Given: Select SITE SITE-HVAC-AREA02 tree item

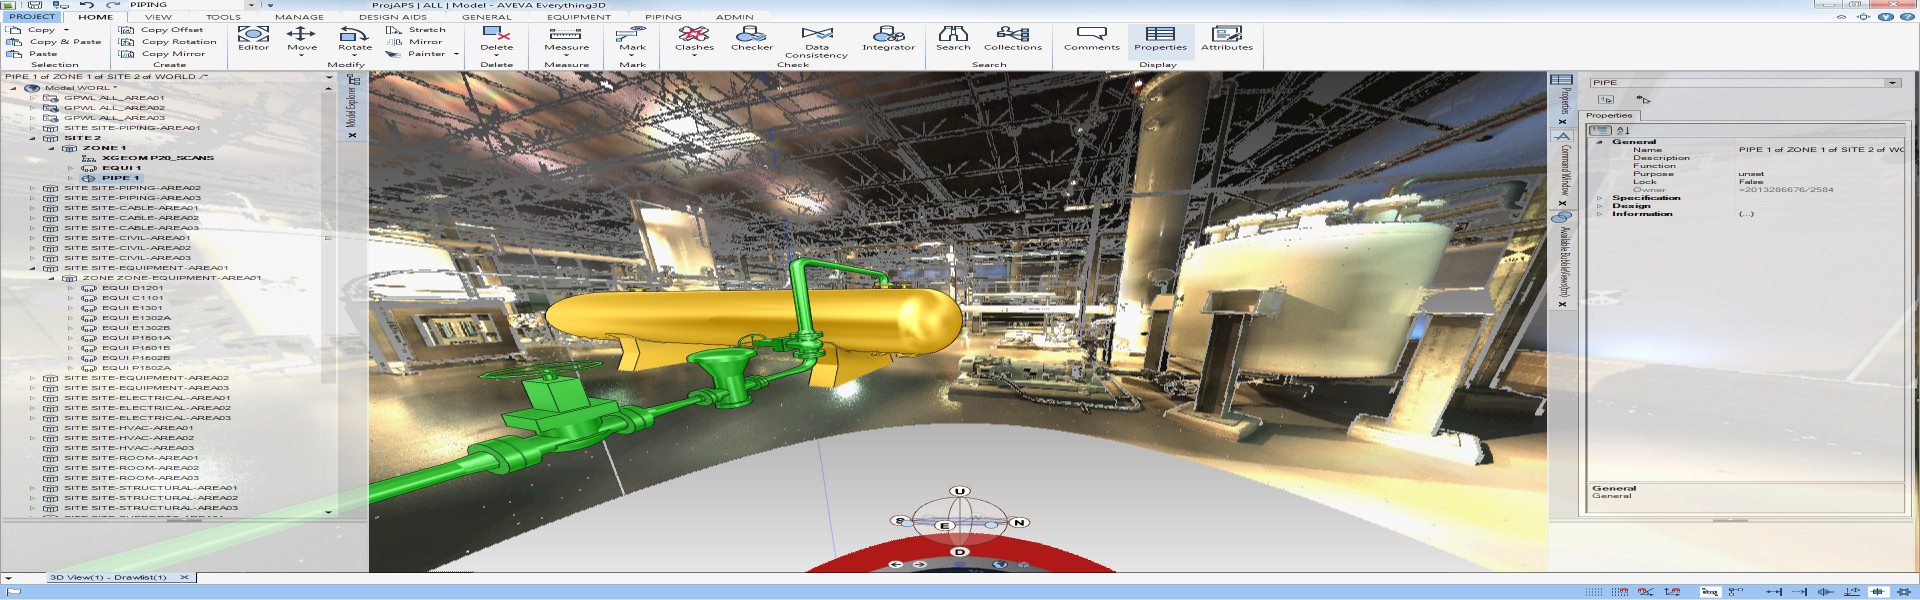Looking at the screenshot, I should pos(129,438).
